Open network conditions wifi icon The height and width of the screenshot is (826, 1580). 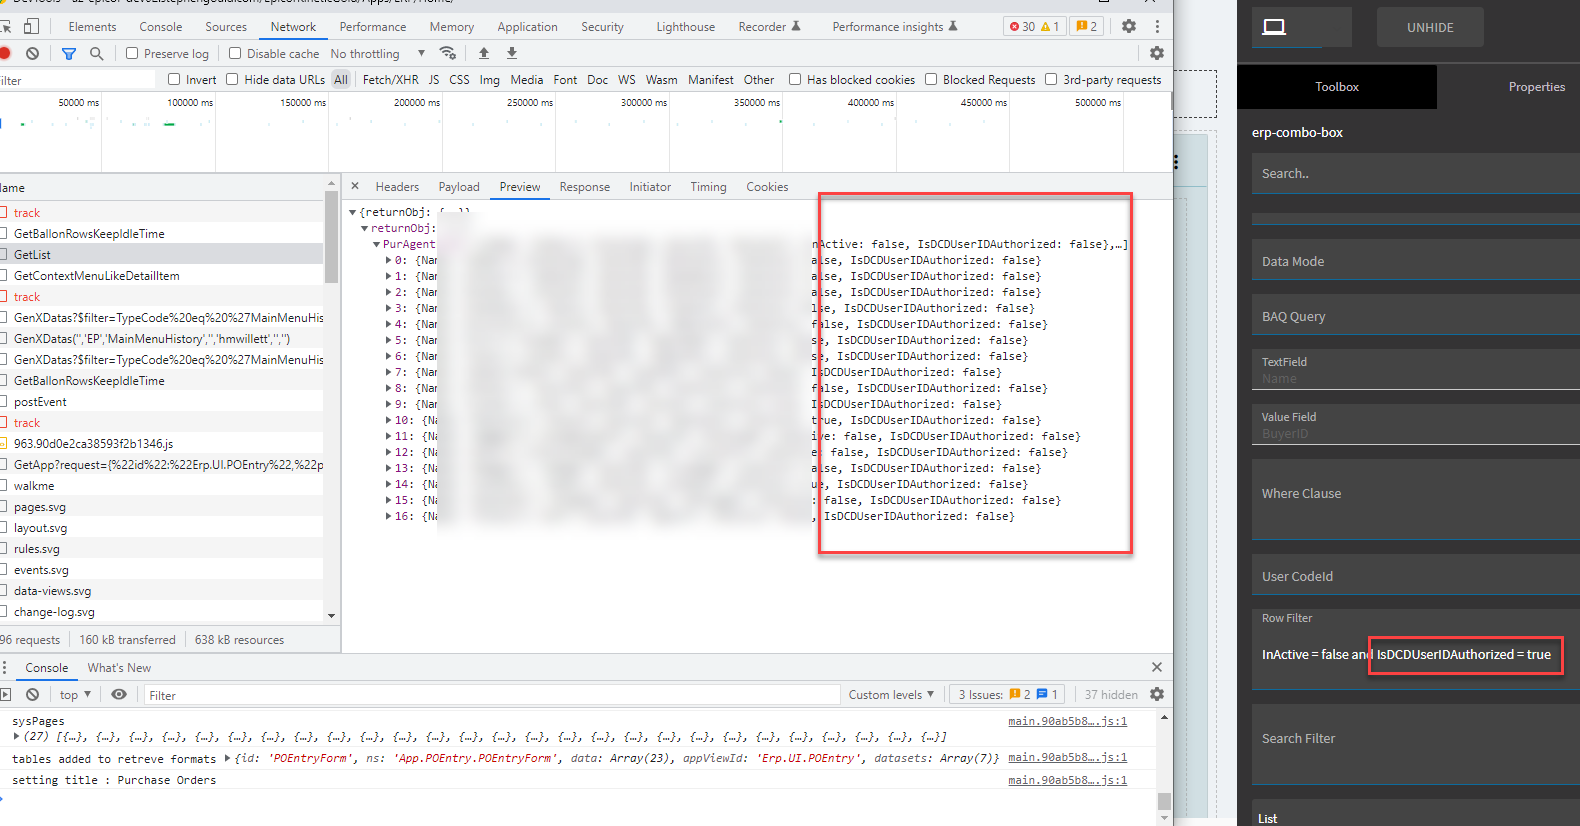(x=448, y=53)
